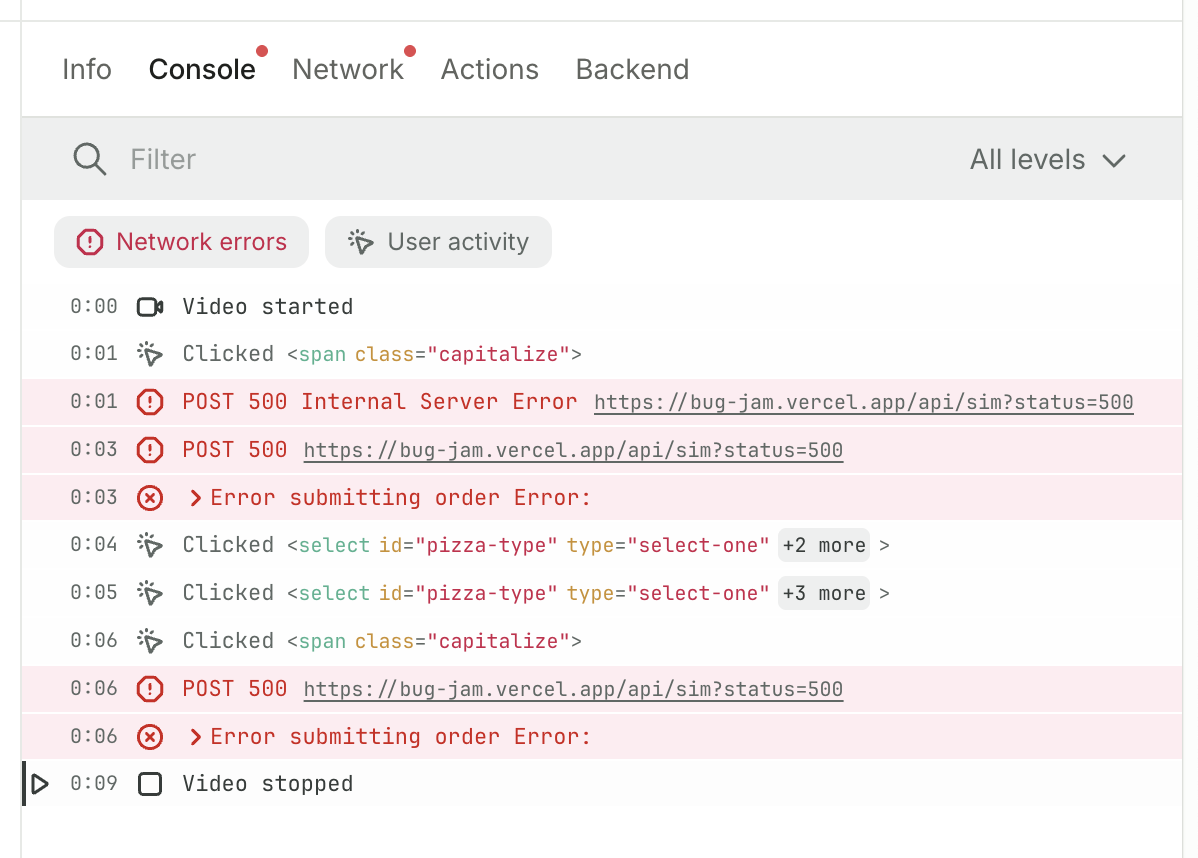
Task: Select the 0:05 Clicked pizza-type select row
Action: coord(602,594)
